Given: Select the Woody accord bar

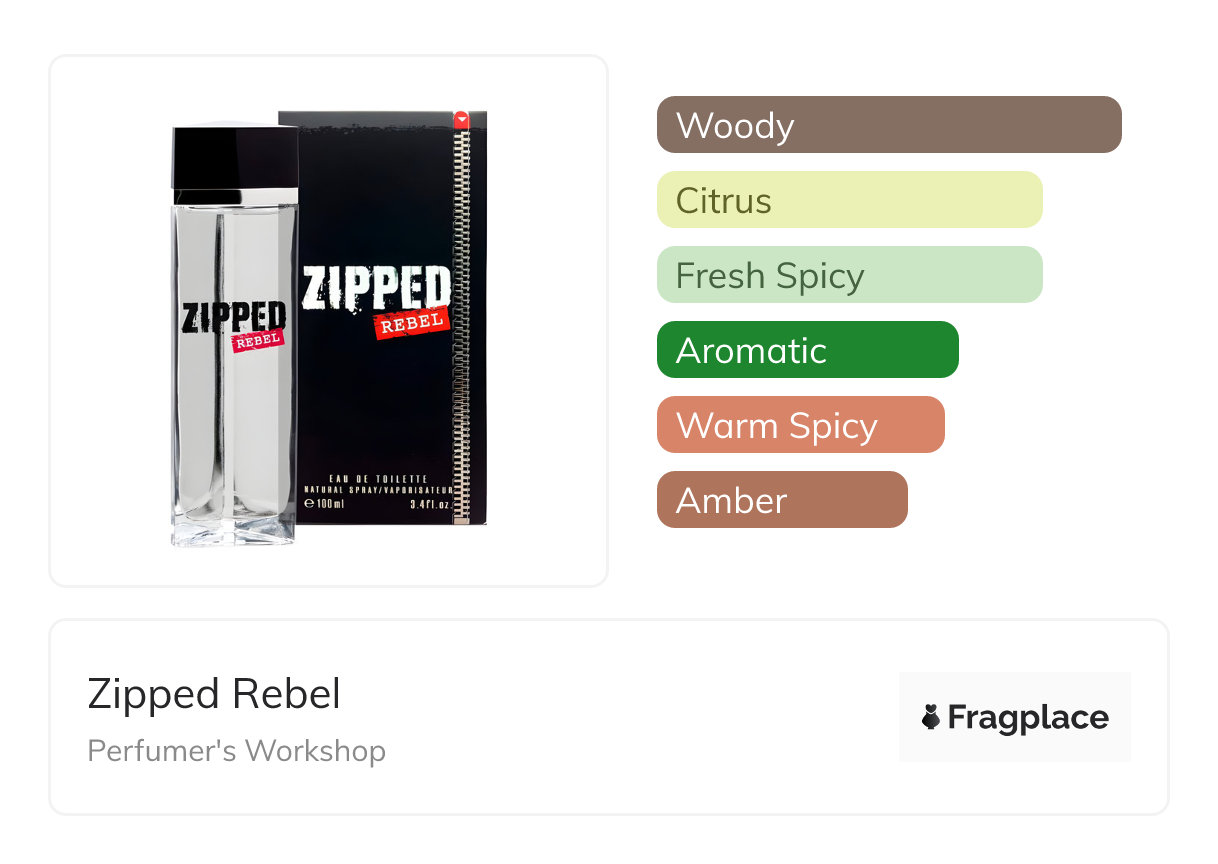Looking at the screenshot, I should [x=888, y=125].
